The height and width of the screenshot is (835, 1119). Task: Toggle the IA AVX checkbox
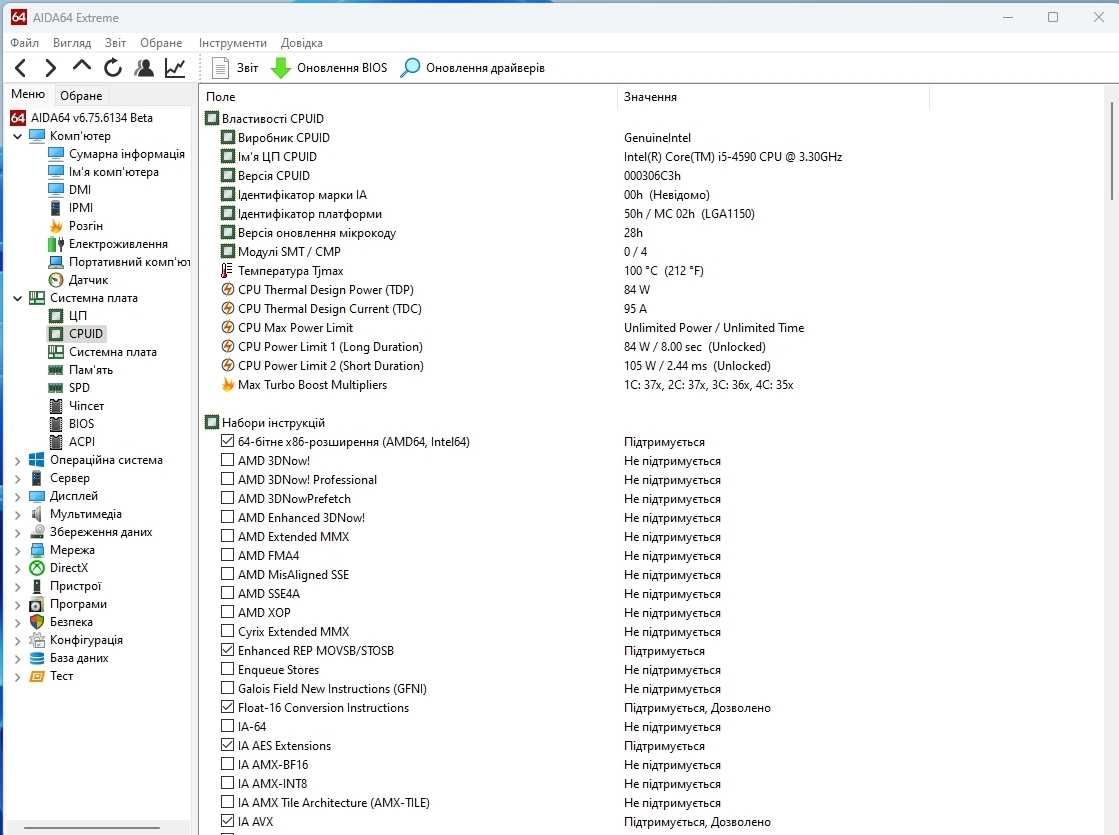pos(227,821)
